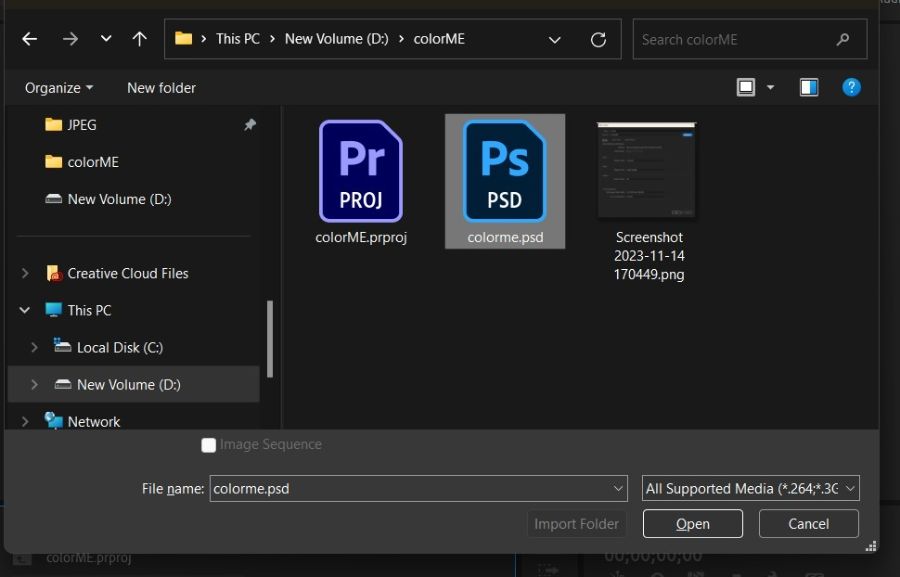This screenshot has width=900, height=577.
Task: Expand the Creative Cloud Files node
Action: pyautogui.click(x=25, y=273)
